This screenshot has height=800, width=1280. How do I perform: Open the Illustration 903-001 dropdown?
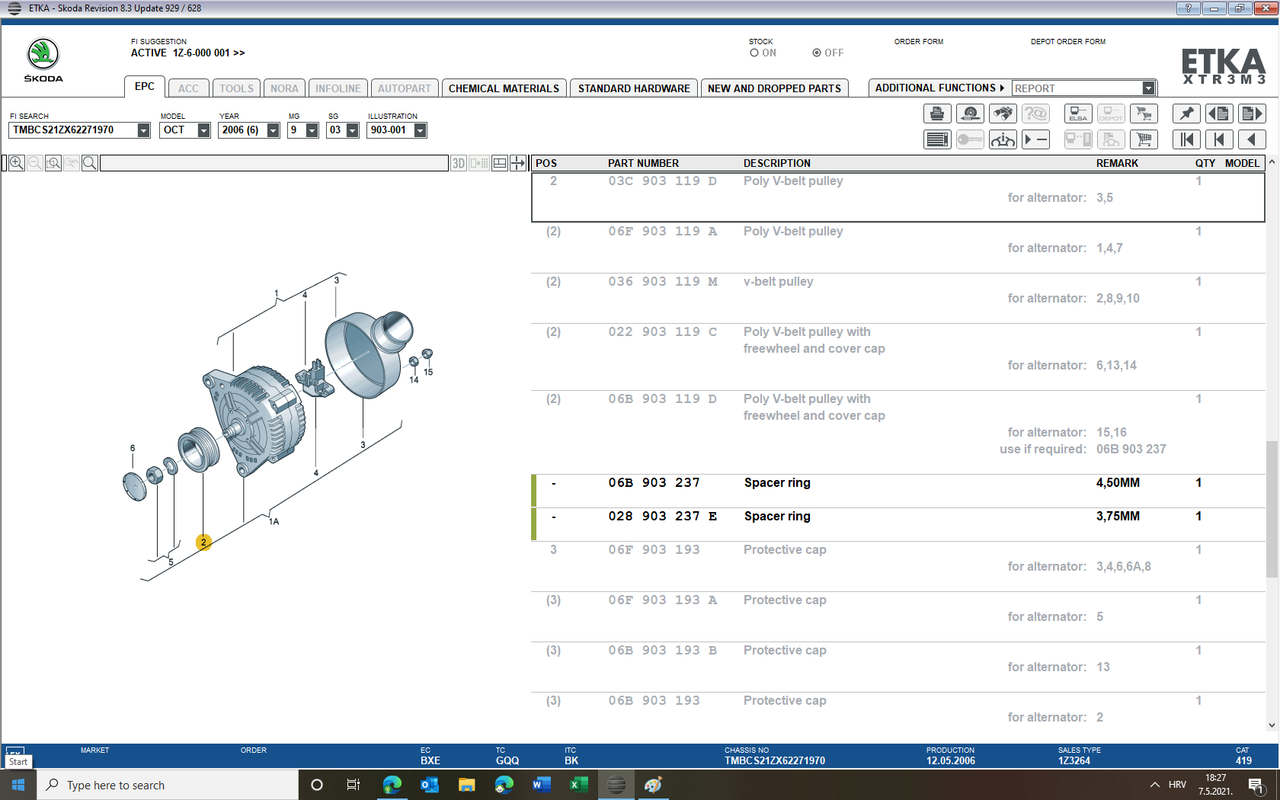[420, 130]
